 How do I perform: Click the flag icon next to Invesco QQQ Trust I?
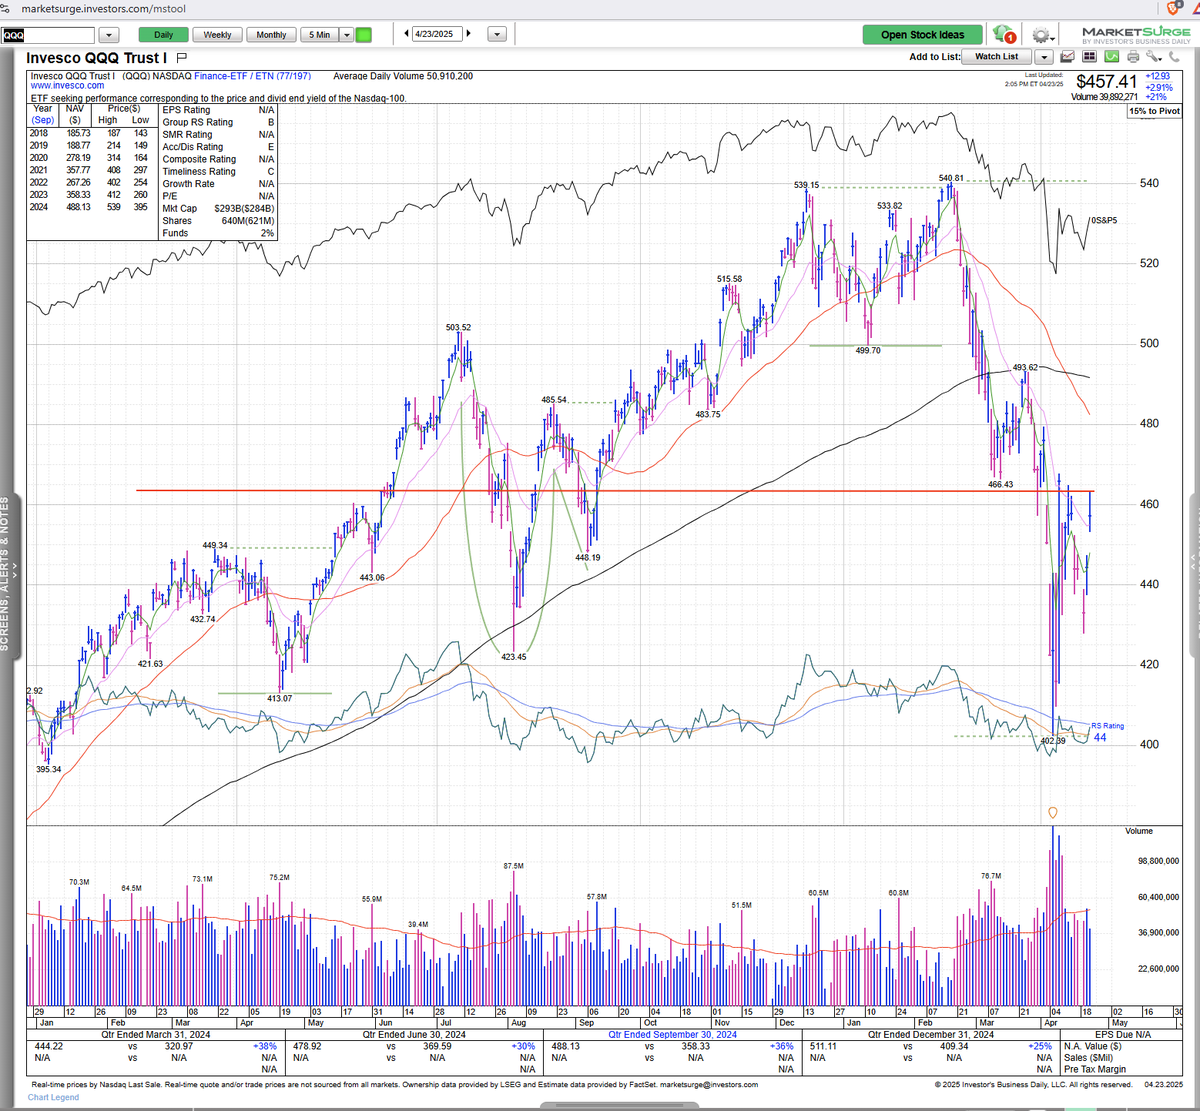[182, 58]
